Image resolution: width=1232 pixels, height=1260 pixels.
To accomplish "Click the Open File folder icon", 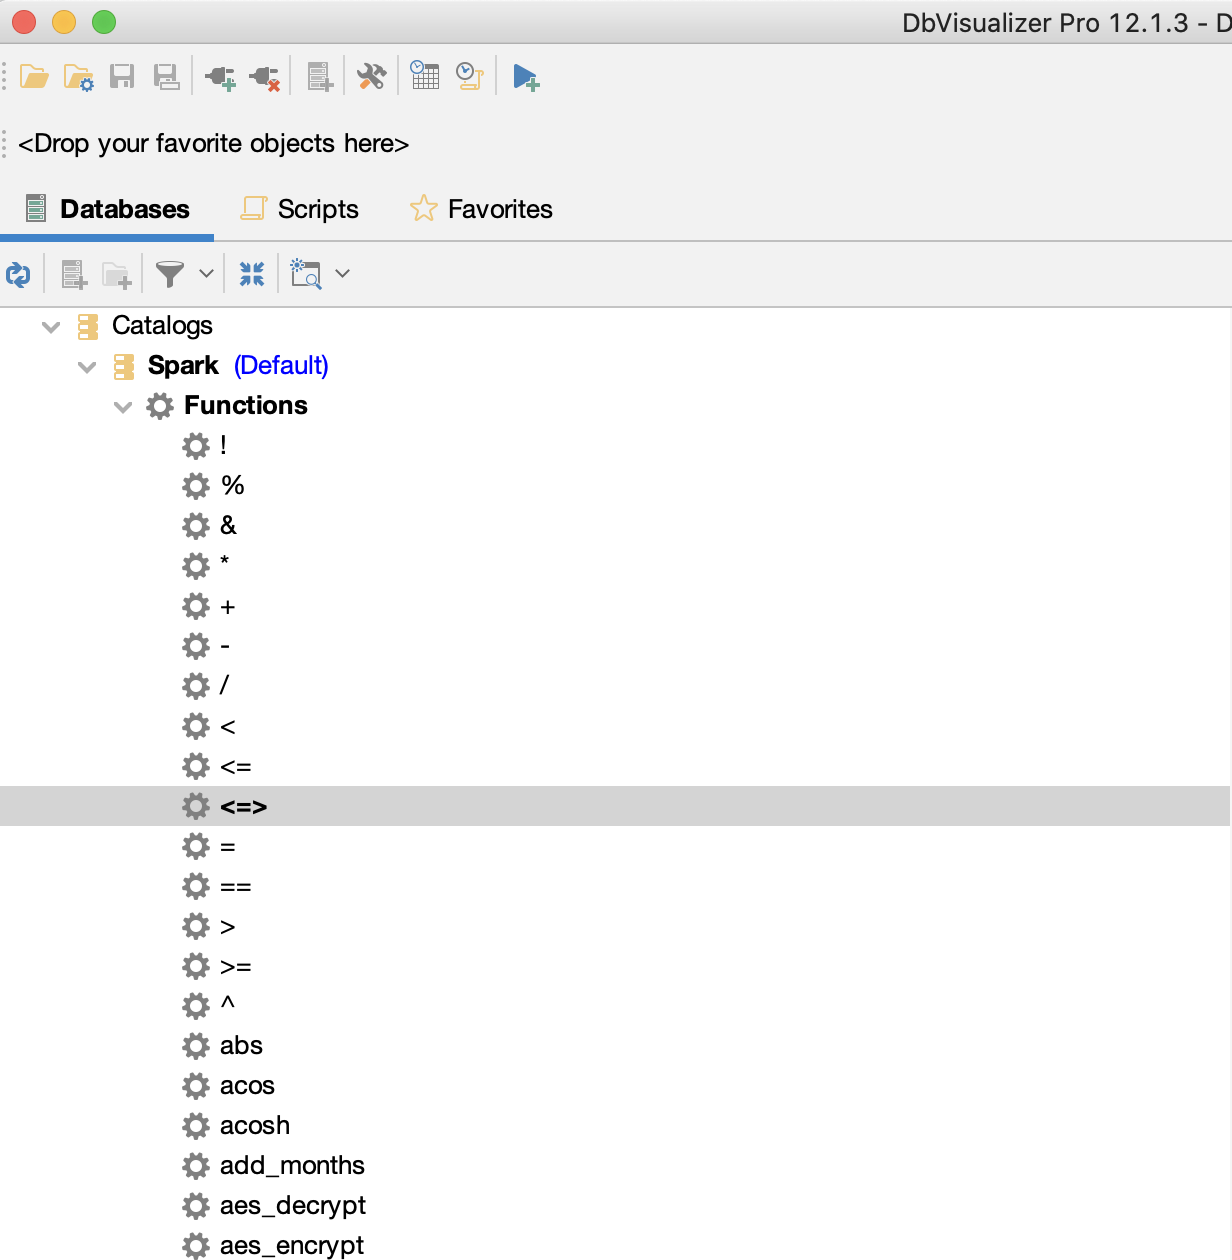I will click(34, 77).
